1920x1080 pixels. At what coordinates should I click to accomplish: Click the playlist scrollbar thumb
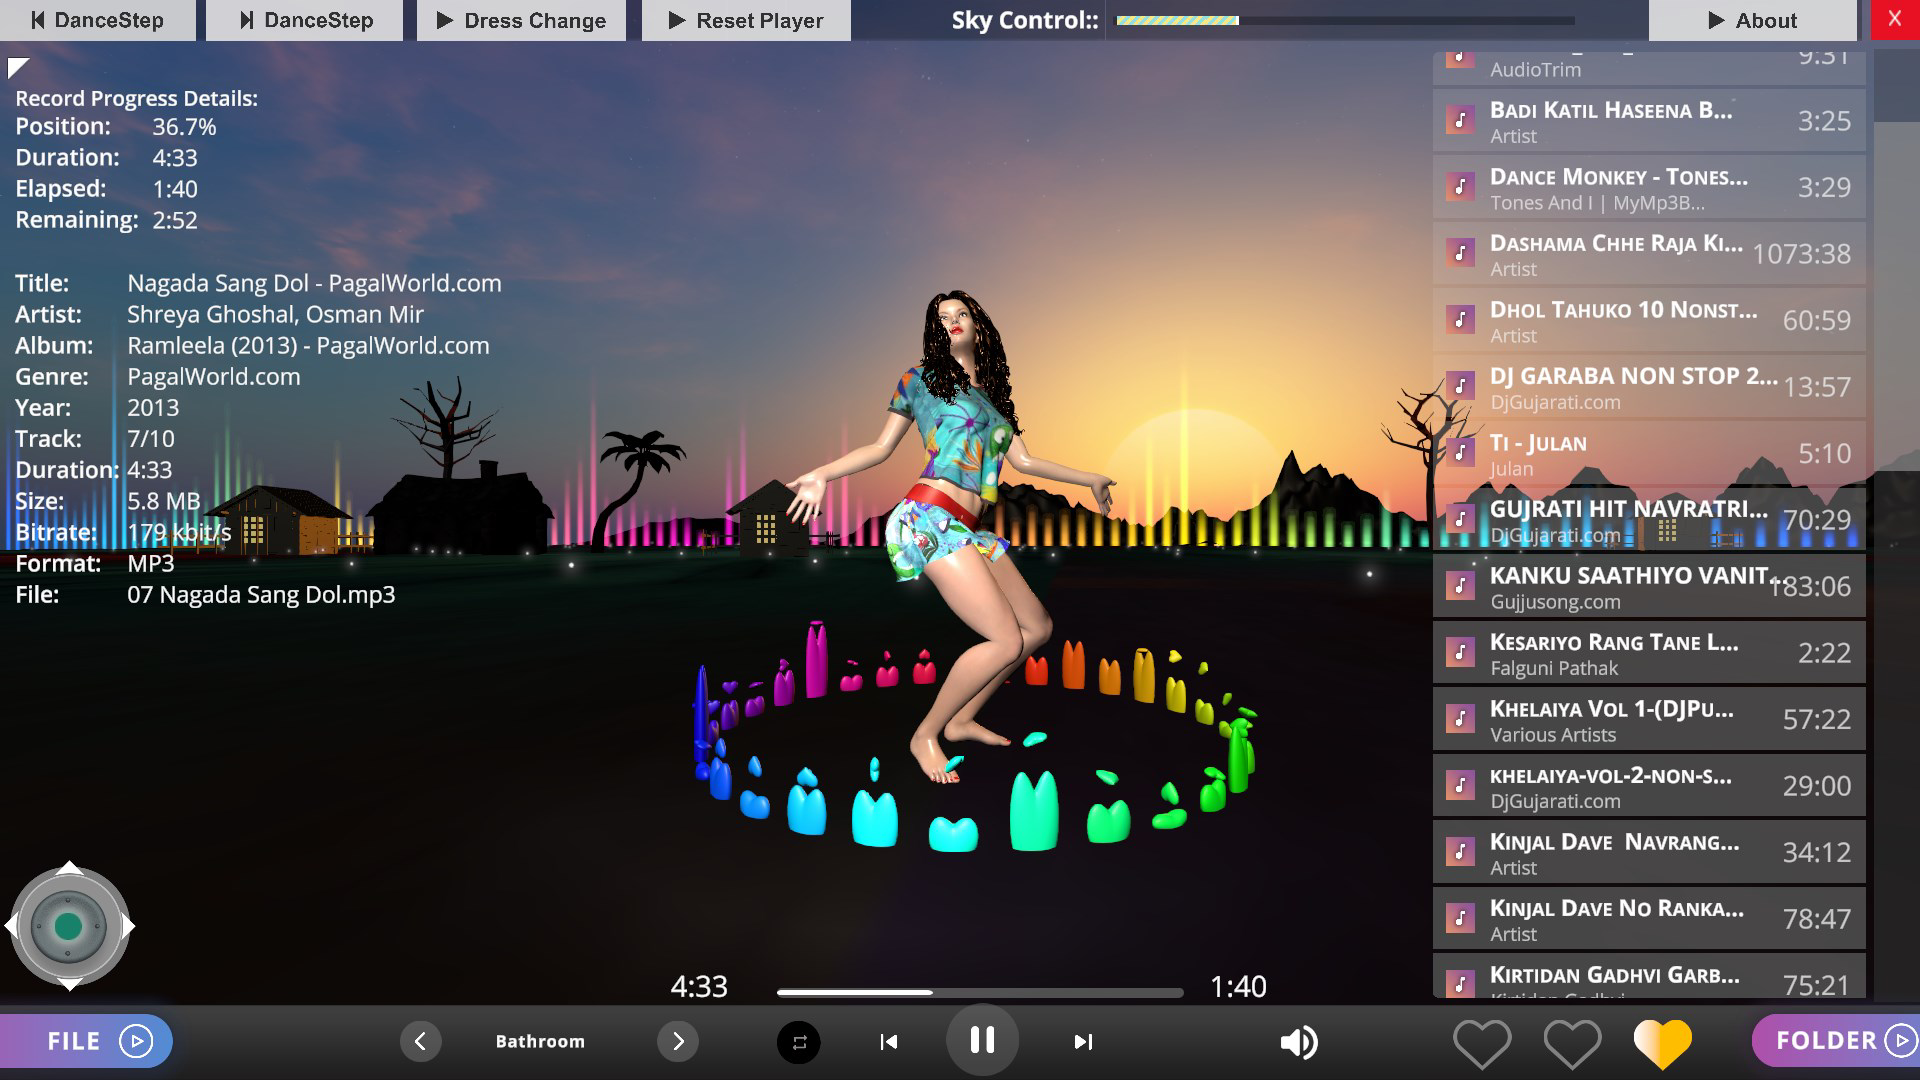(x=1896, y=86)
